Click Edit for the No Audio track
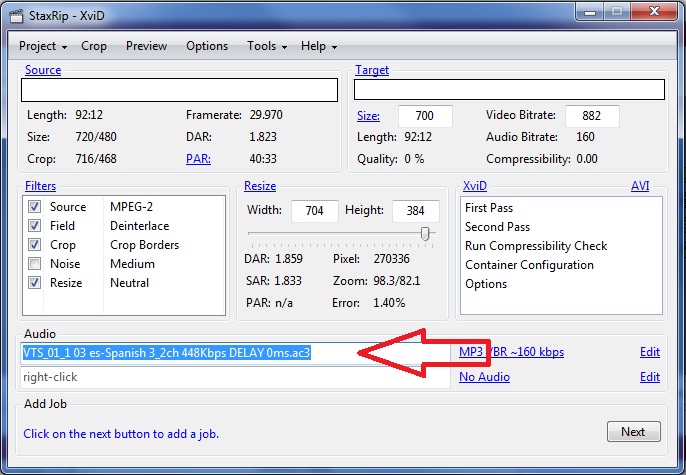 [x=650, y=377]
